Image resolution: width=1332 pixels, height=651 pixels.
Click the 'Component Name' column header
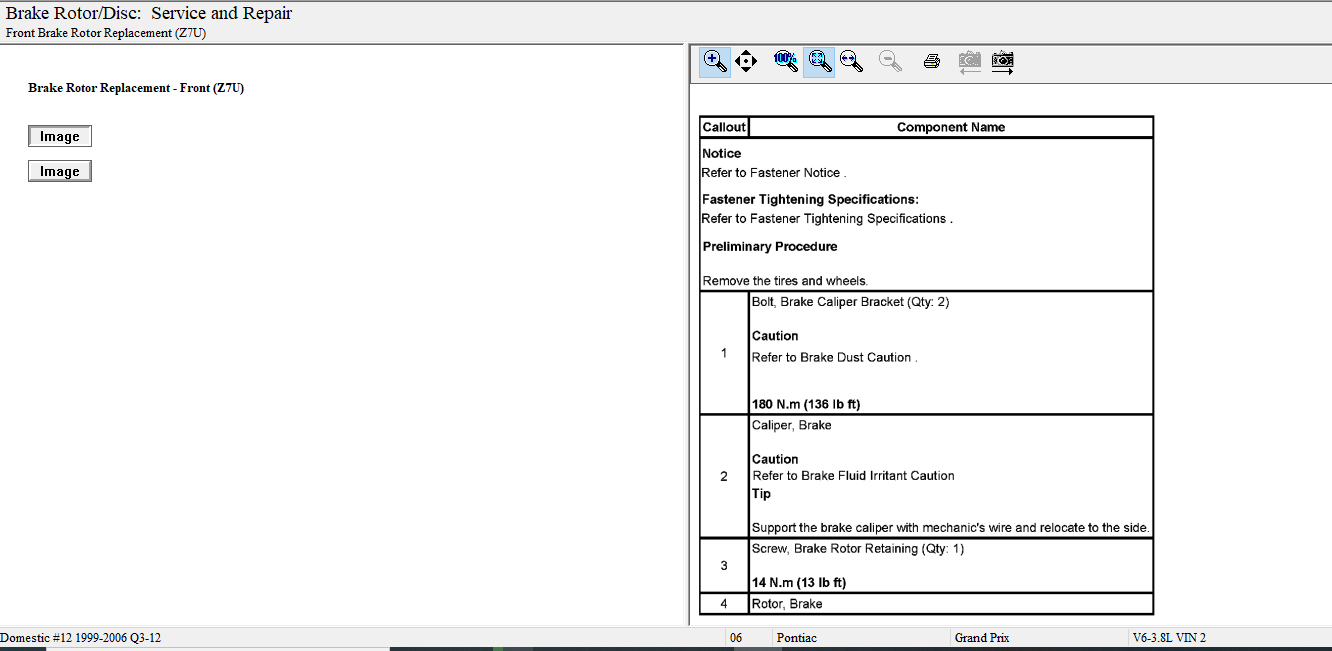951,127
